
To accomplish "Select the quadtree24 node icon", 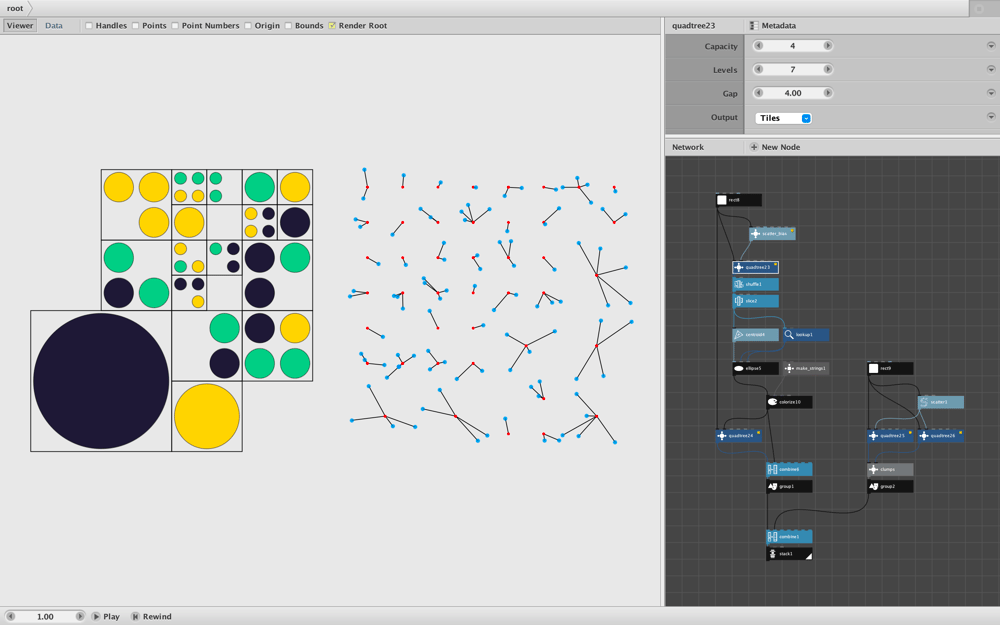I will (722, 436).
